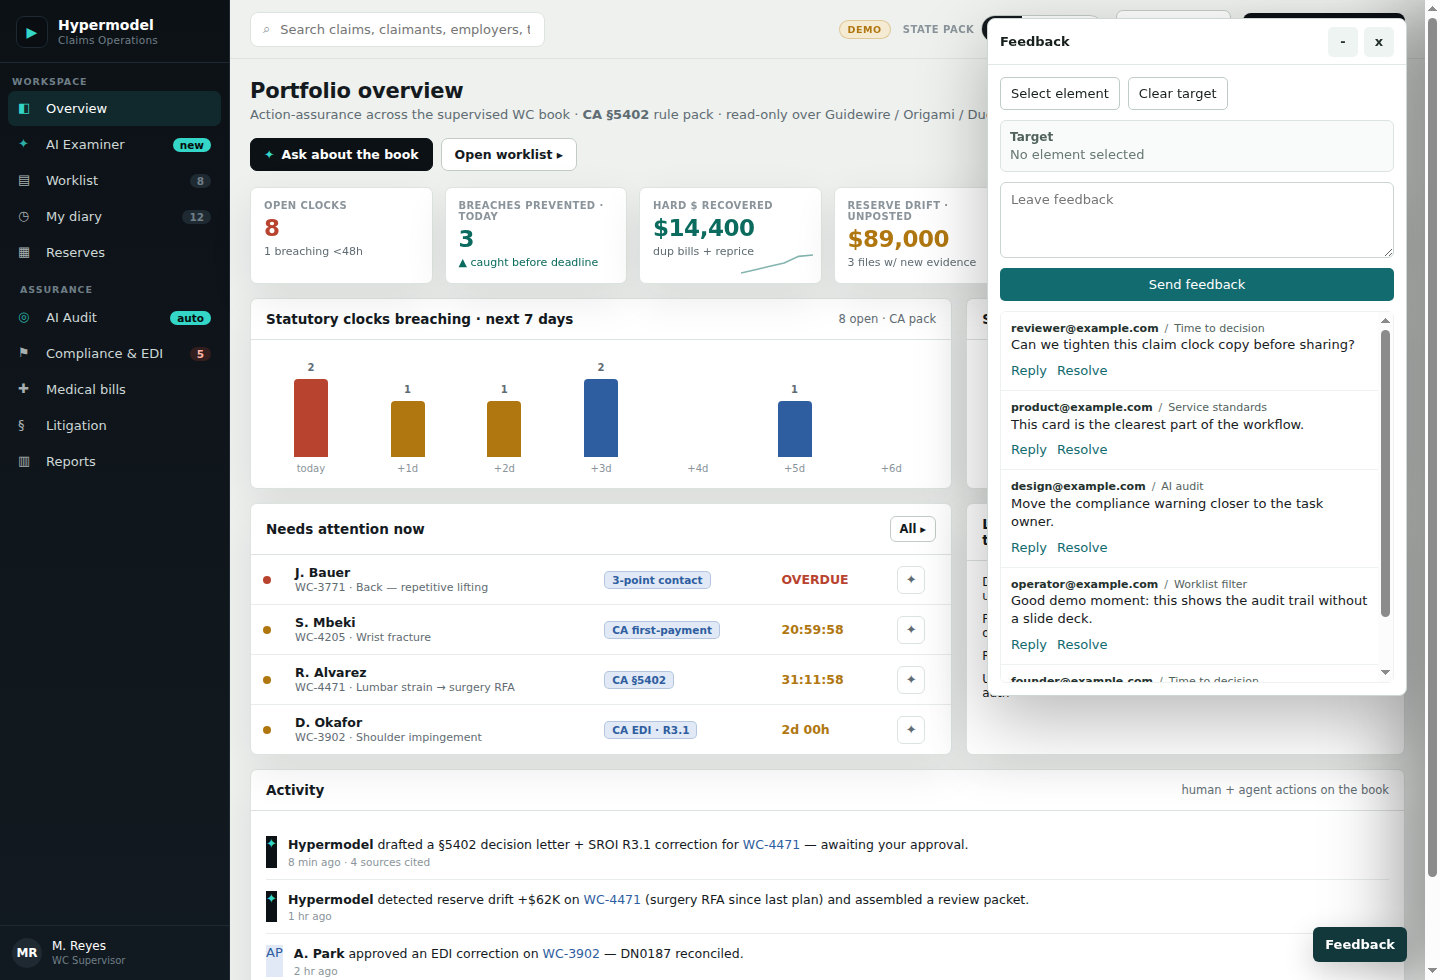Click the search claims input field
1440x980 pixels.
click(397, 30)
